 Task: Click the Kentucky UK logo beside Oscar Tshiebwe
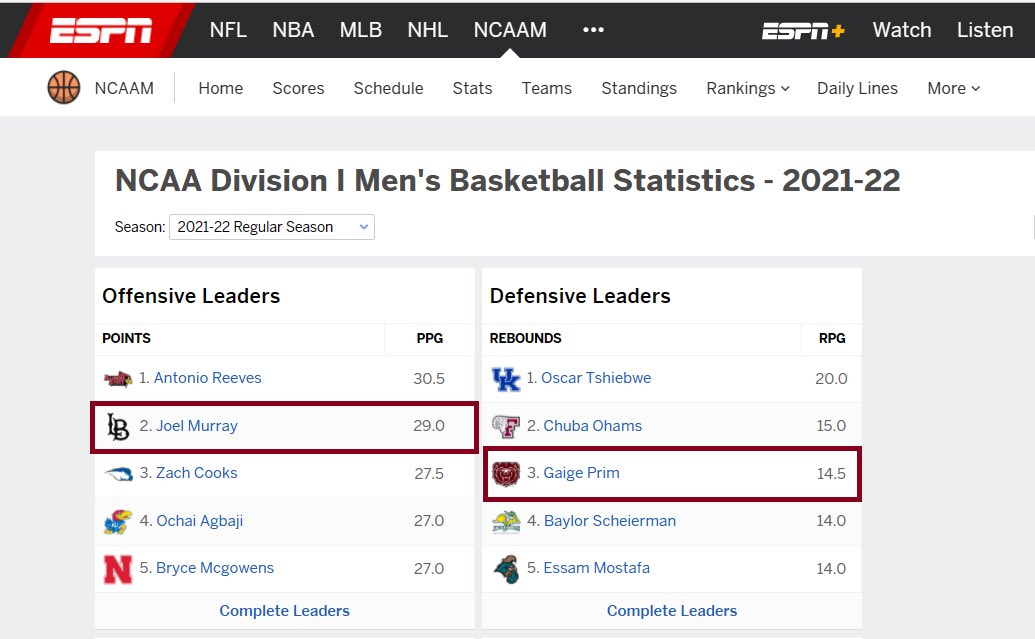(506, 379)
